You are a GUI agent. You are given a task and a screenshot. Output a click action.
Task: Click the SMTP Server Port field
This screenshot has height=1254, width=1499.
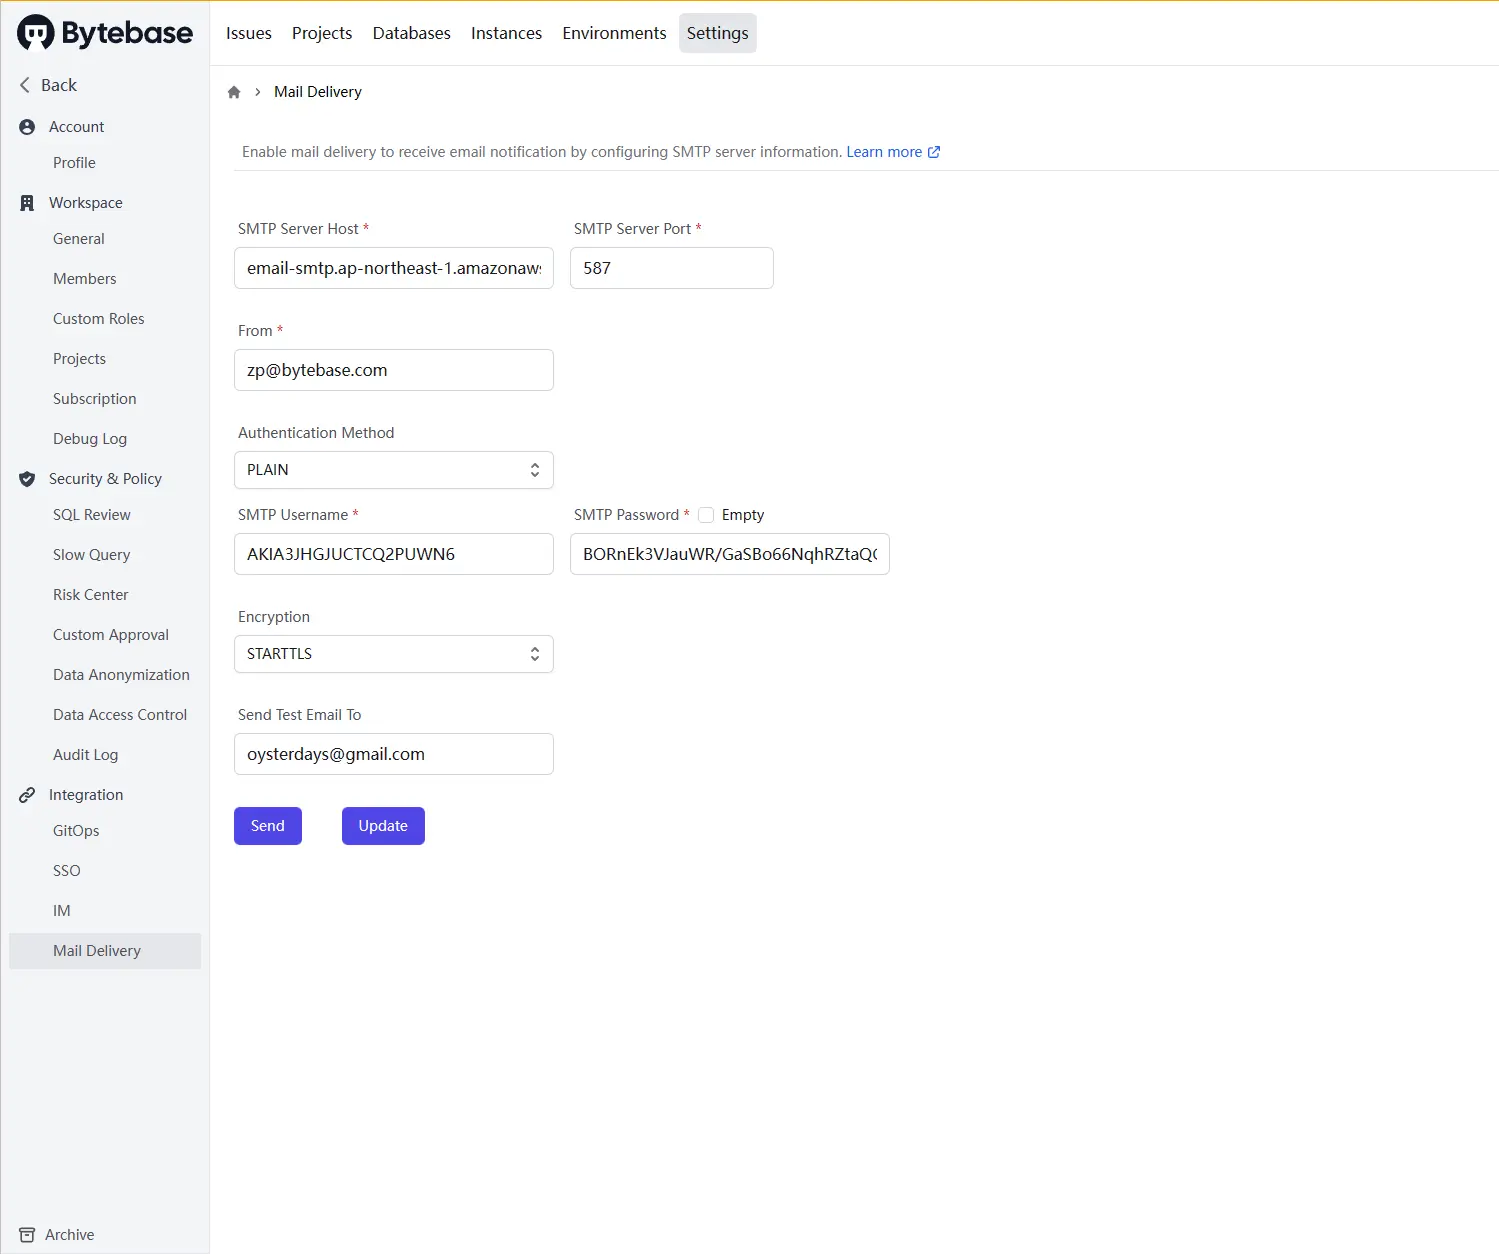(672, 268)
